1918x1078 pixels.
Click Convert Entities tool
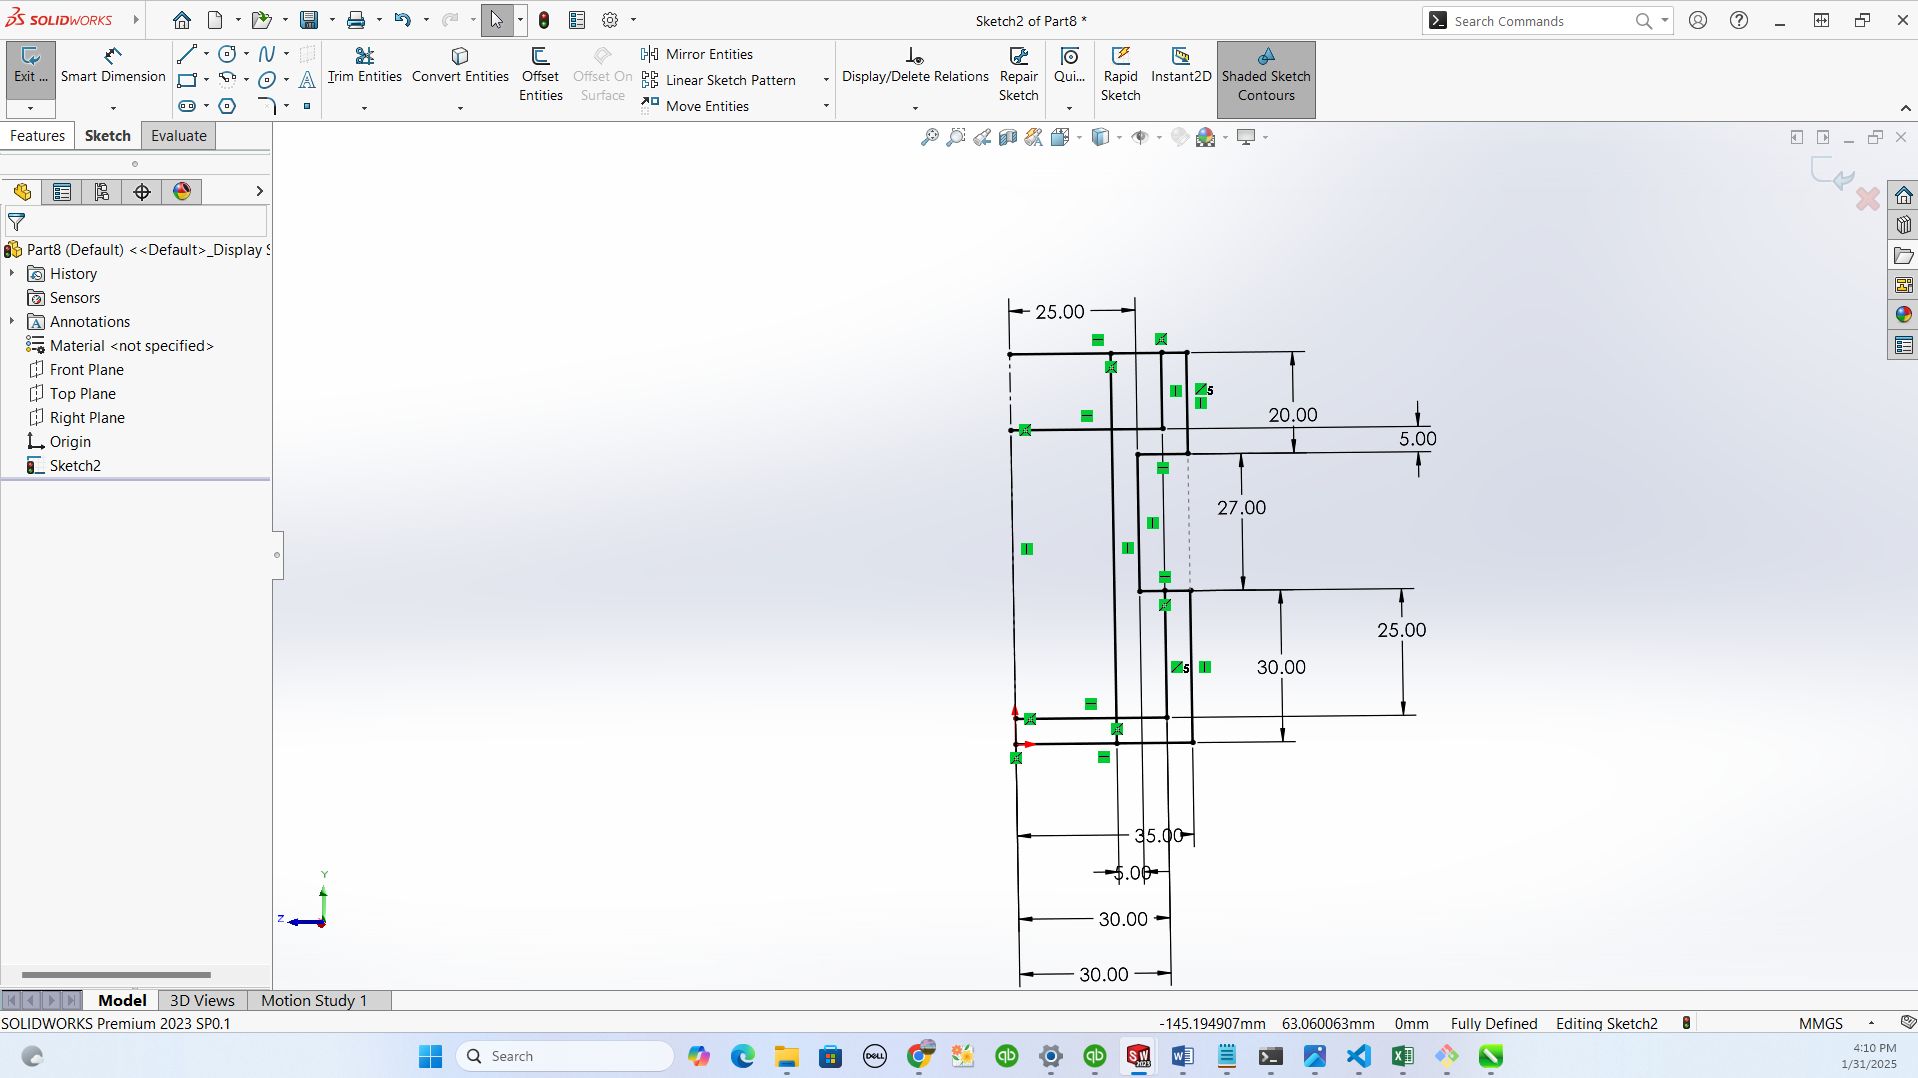coord(460,66)
